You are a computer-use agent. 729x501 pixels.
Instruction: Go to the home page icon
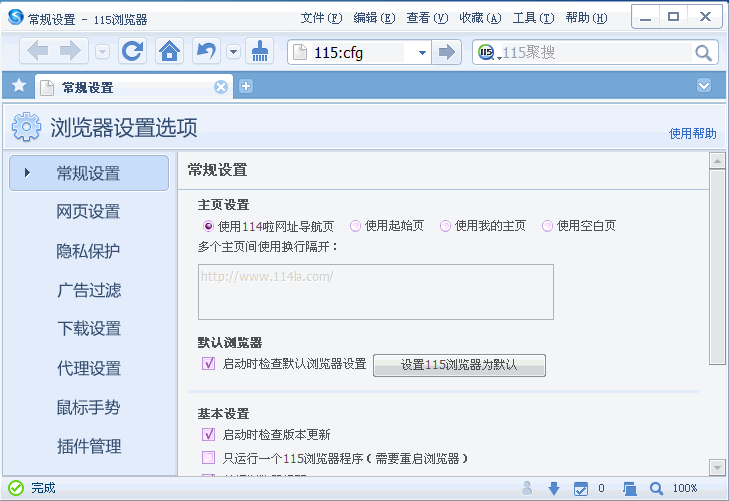click(x=169, y=51)
